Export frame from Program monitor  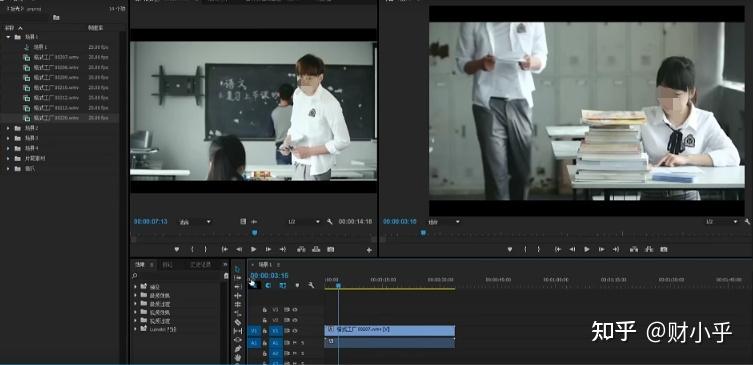(x=664, y=249)
